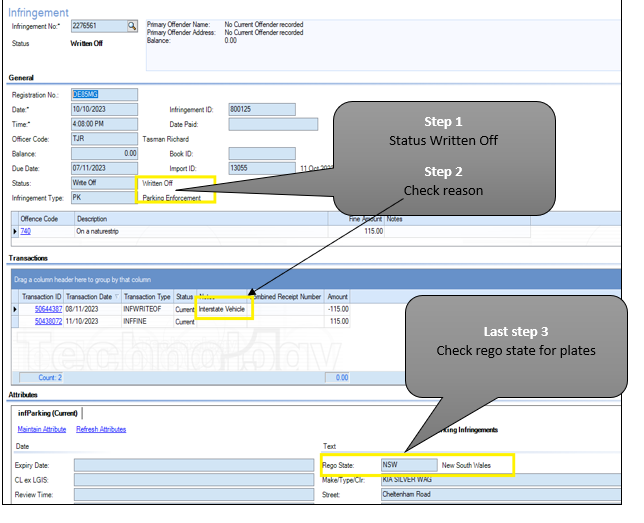Click the Infringement No. search magnifier icon
Image resolution: width=644 pixels, height=523 pixels.
132,25
